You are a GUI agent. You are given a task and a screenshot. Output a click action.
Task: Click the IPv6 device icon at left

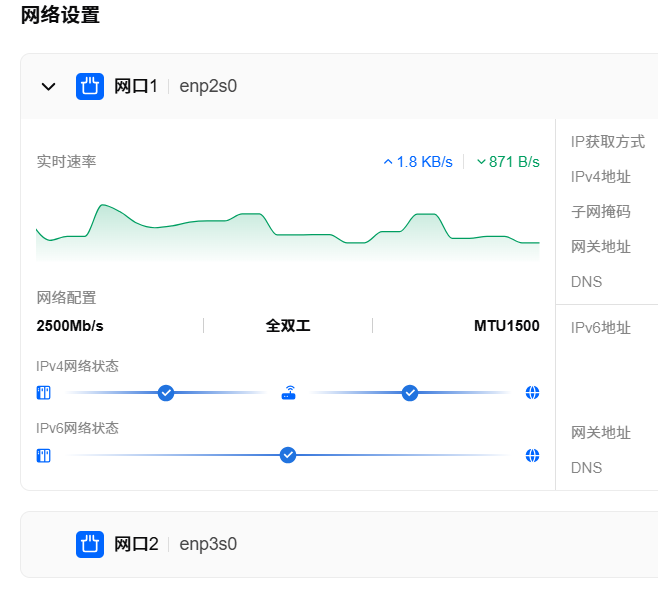pos(43,455)
